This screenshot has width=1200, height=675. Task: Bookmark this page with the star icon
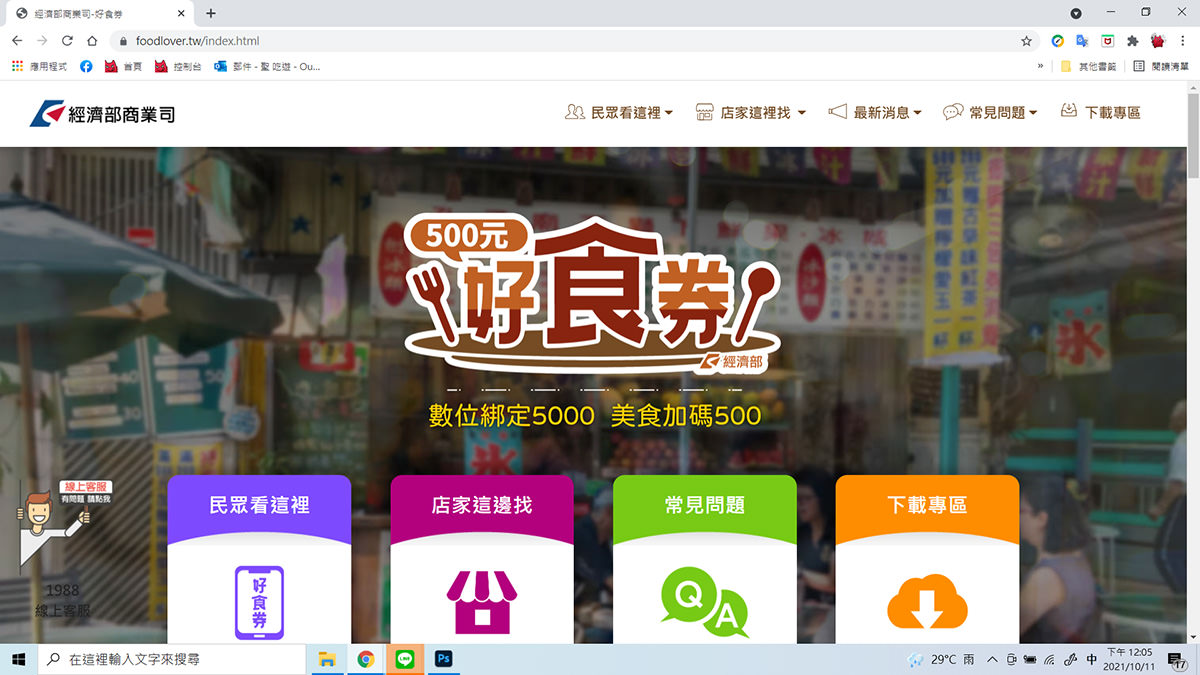pyautogui.click(x=1026, y=41)
